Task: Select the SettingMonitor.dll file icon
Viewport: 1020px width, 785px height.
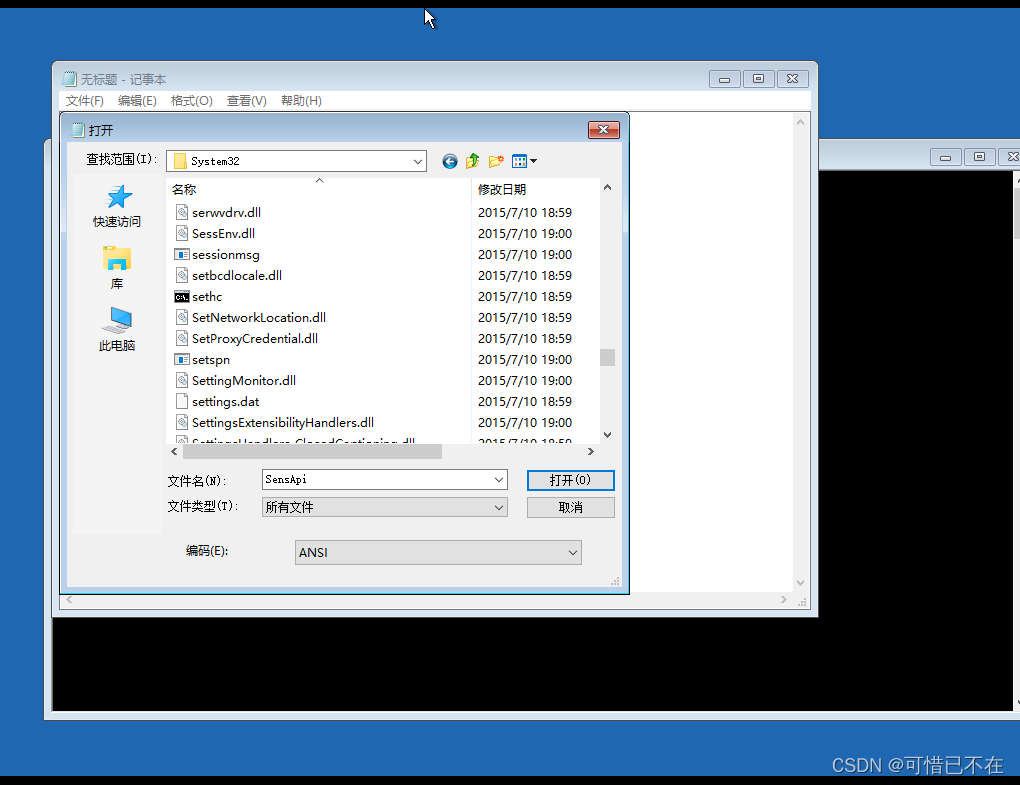Action: (x=182, y=380)
